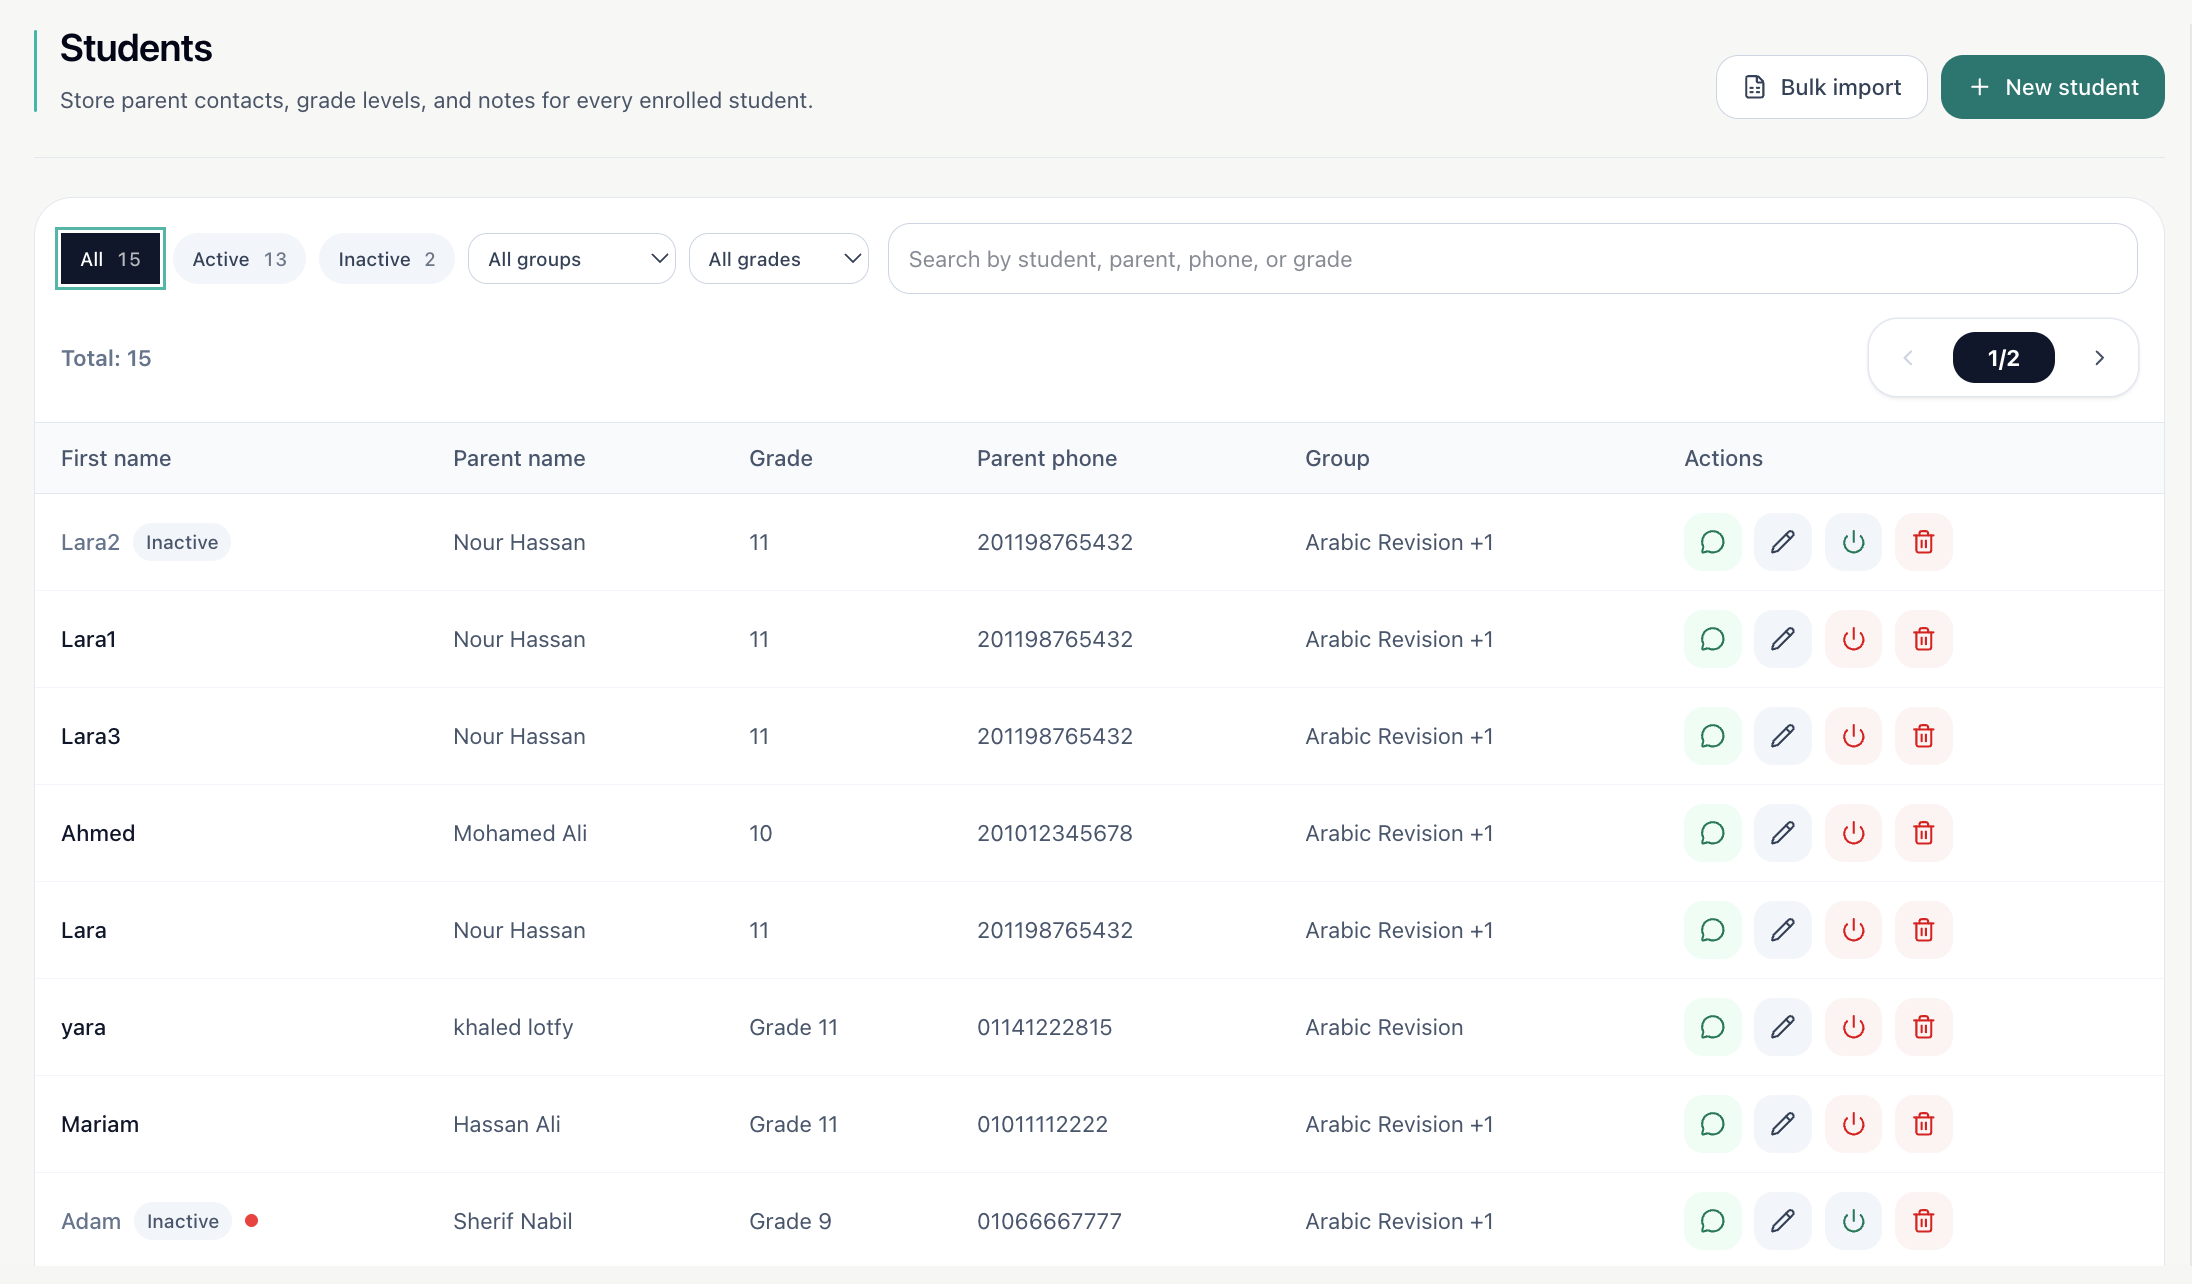Deactivate Ahmed with the red power icon

[x=1853, y=833]
